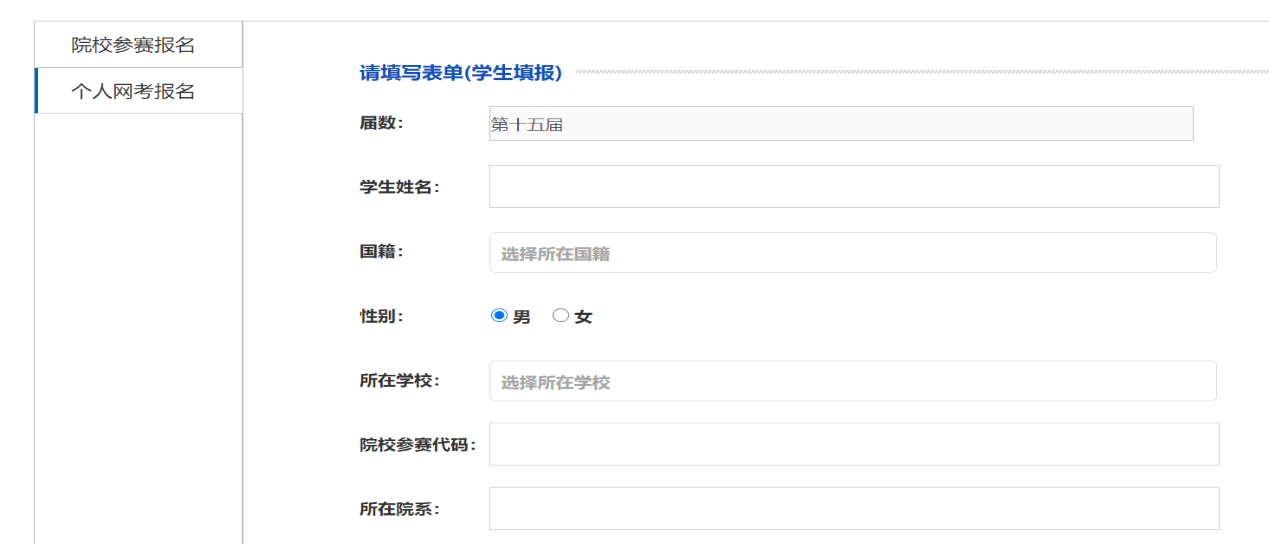Click the 所在院系 field label
The height and width of the screenshot is (544, 1269).
pos(399,509)
